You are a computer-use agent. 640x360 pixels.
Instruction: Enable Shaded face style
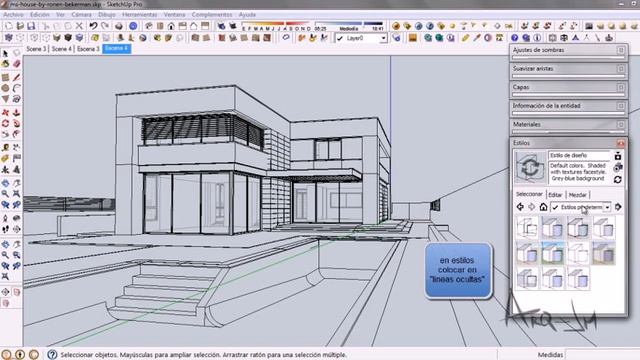coord(57,38)
